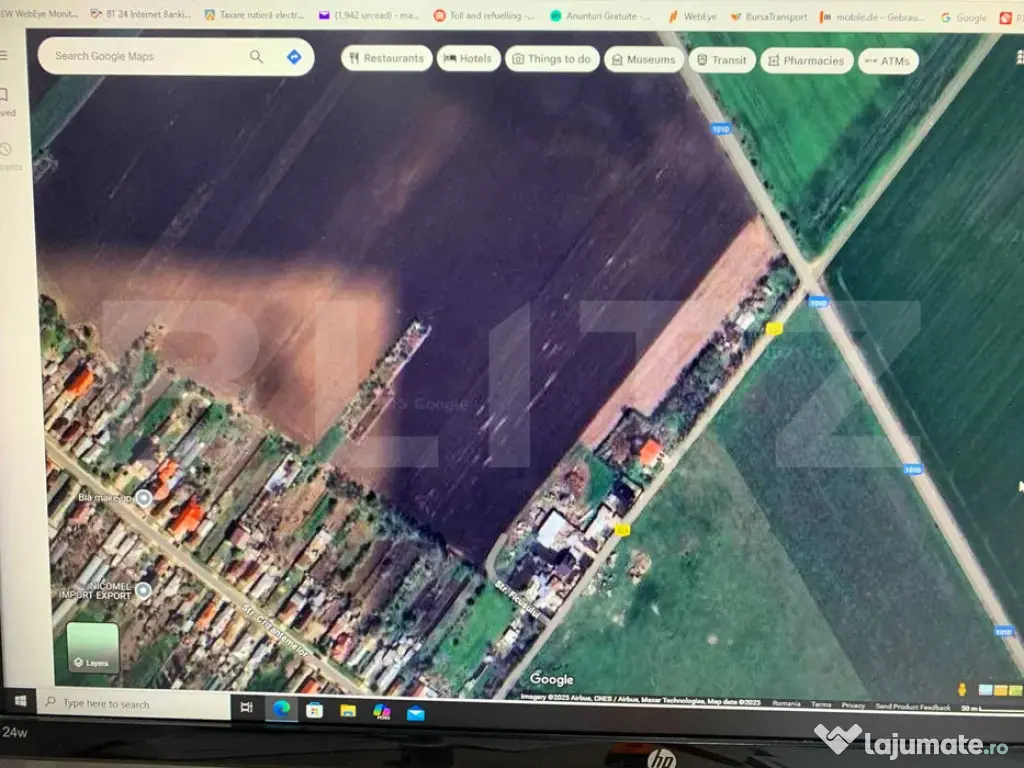The width and height of the screenshot is (1024, 768).
Task: Open the Mail app from the taskbar
Action: 415,712
